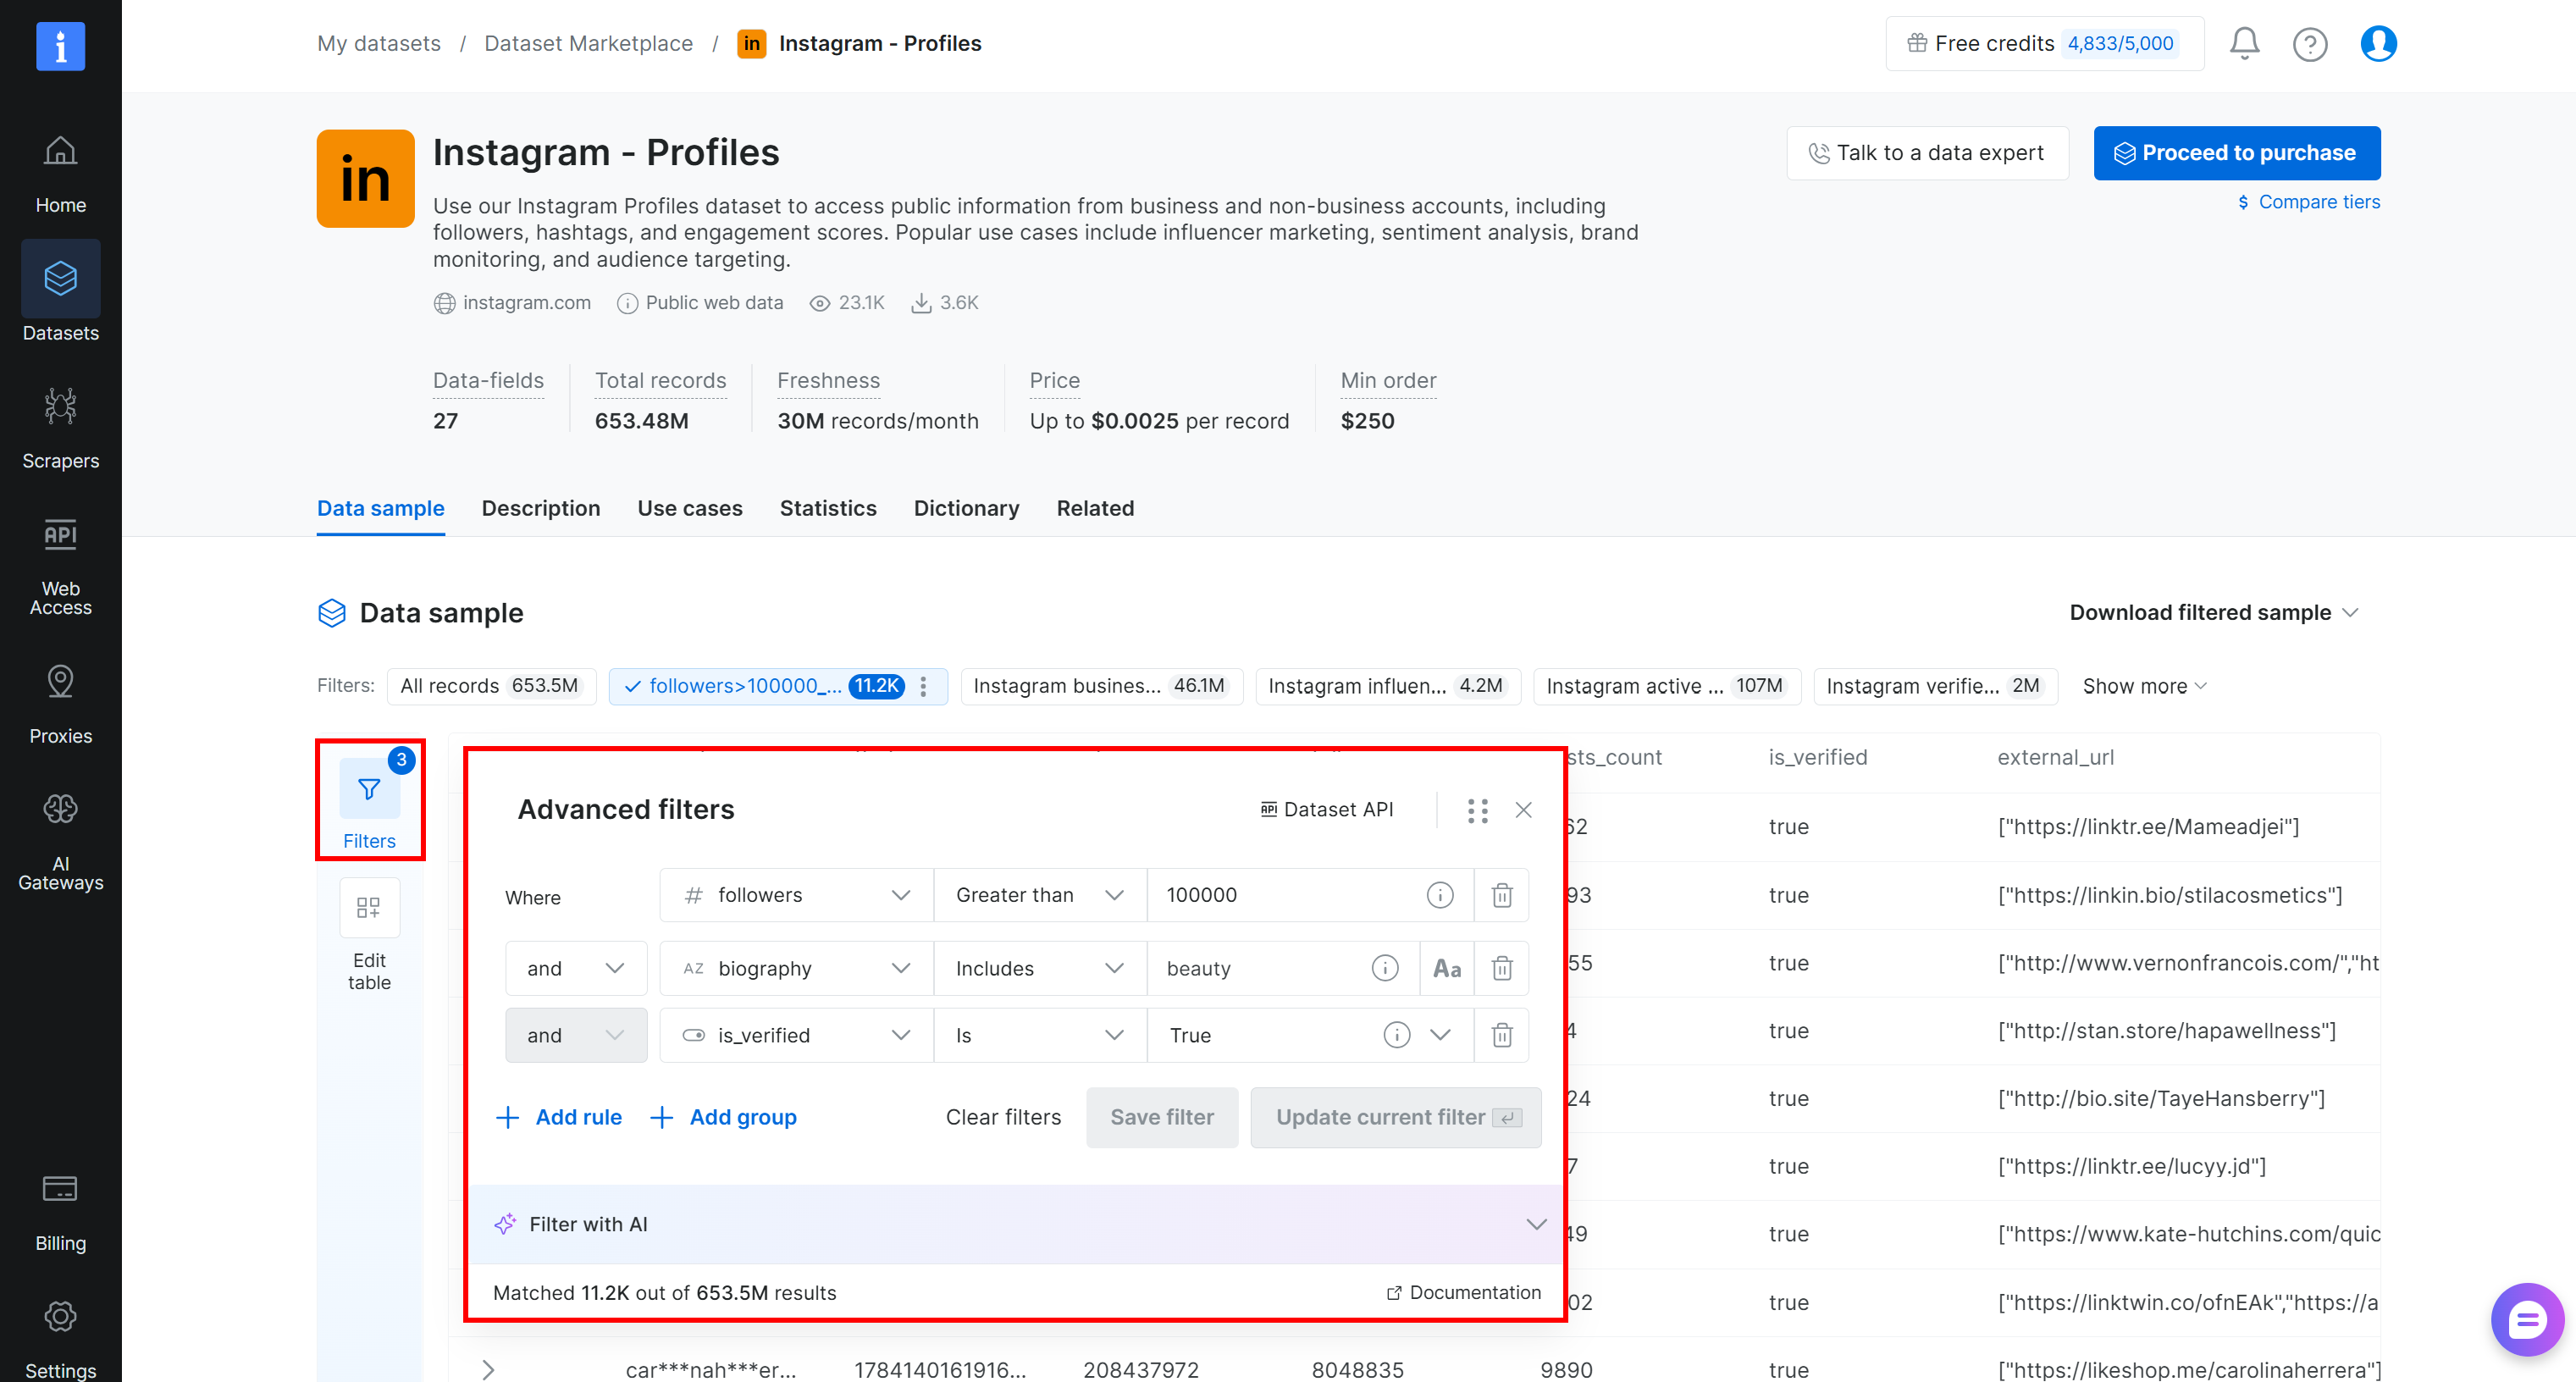Delete the is_verified filter rule

pyautogui.click(x=1501, y=1035)
